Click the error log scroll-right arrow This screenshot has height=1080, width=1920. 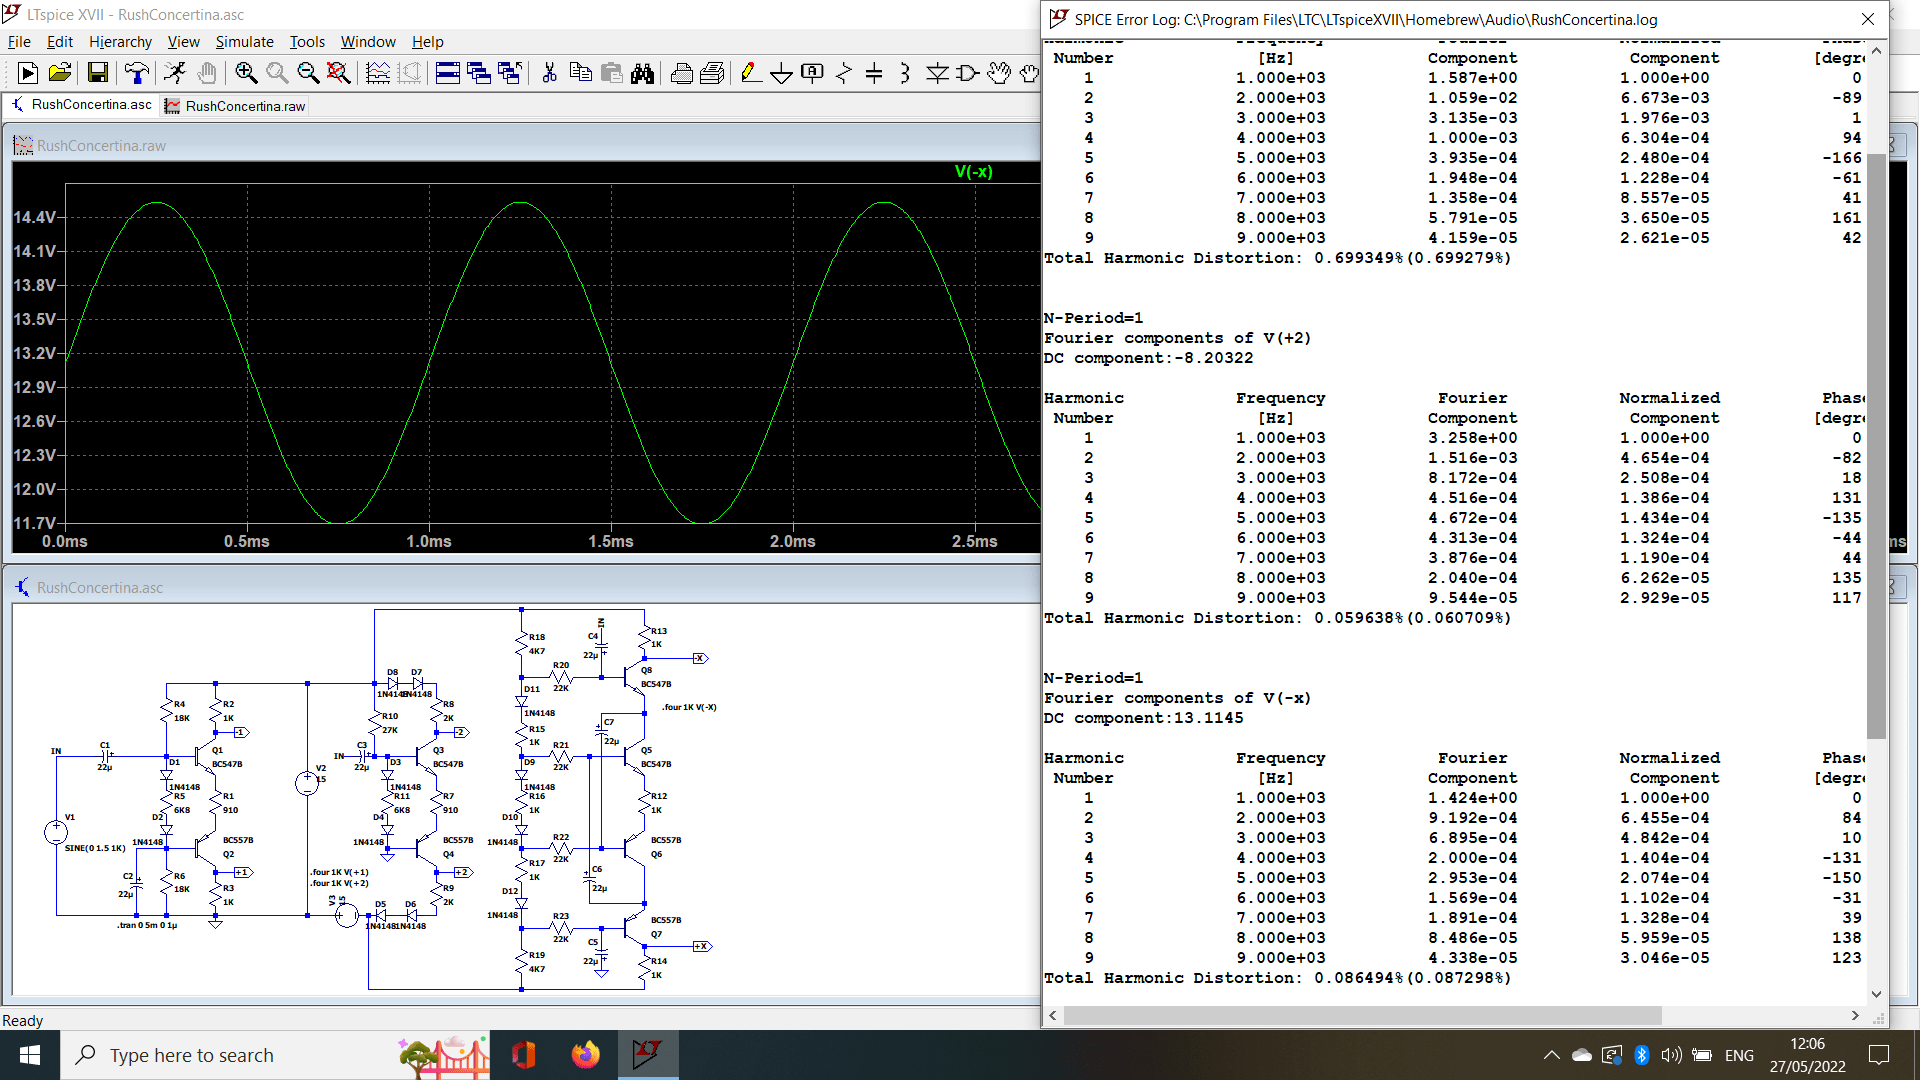(x=1855, y=1015)
